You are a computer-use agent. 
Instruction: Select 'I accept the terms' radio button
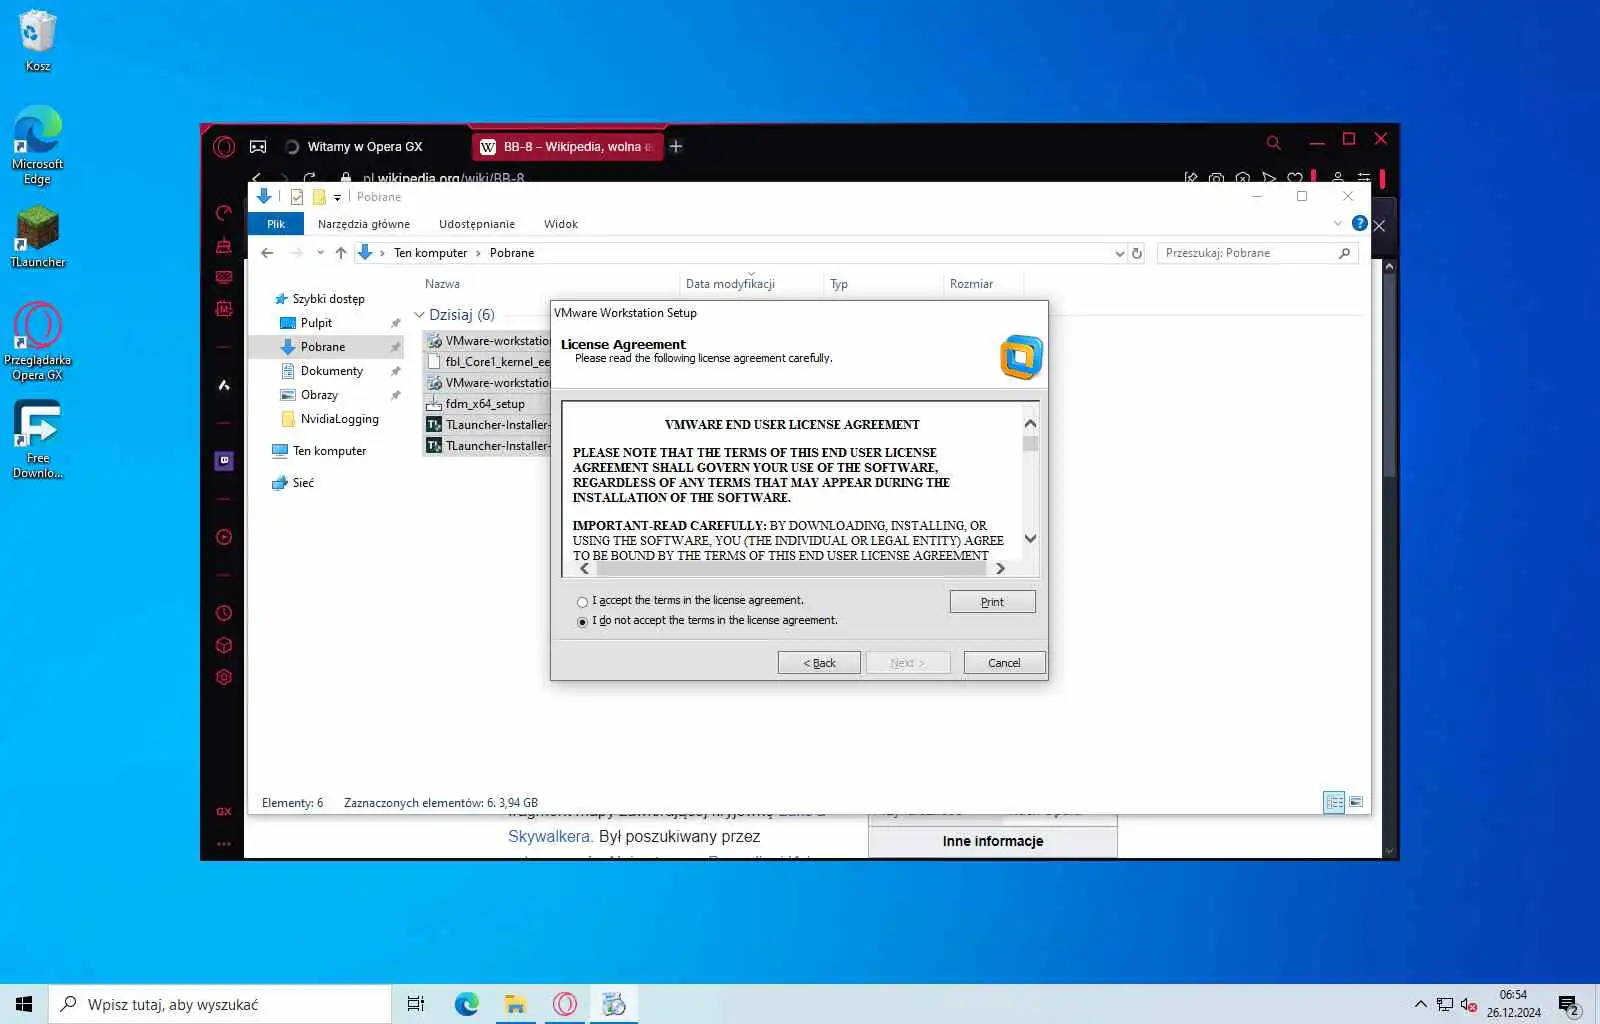(582, 602)
